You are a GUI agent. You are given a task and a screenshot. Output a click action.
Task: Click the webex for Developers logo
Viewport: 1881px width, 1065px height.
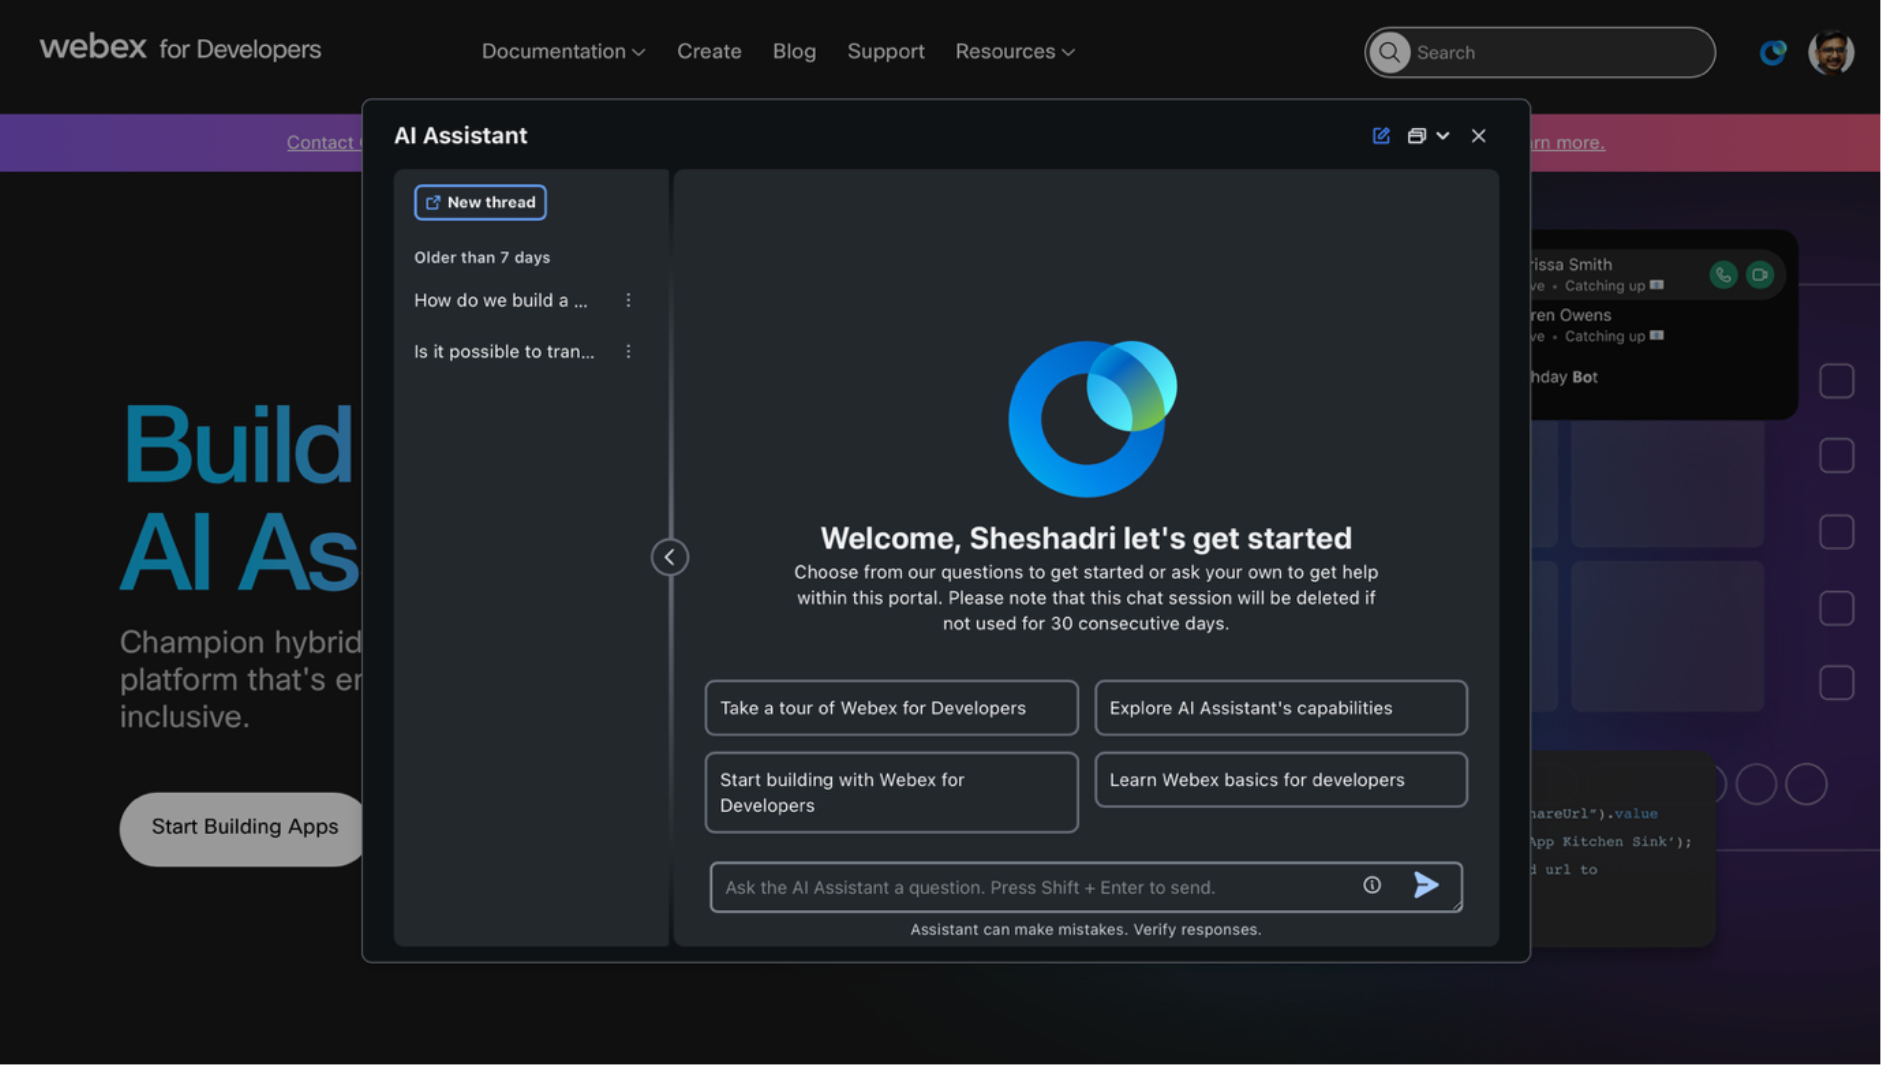[180, 47]
